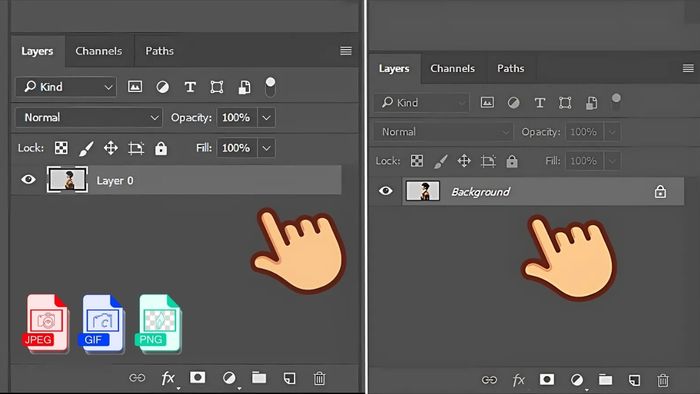Create new group in right panel
The image size is (700, 394).
pyautogui.click(x=605, y=379)
